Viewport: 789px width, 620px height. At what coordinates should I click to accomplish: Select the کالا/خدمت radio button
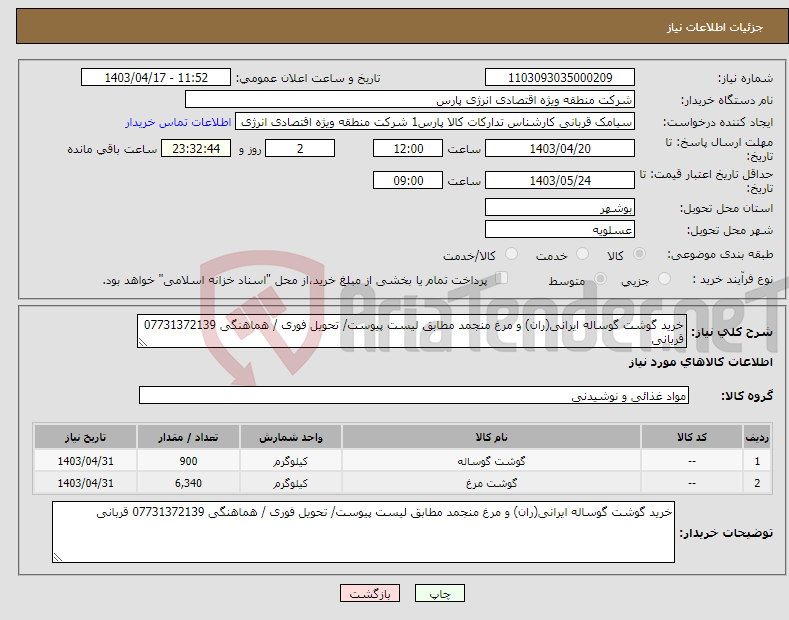511,254
